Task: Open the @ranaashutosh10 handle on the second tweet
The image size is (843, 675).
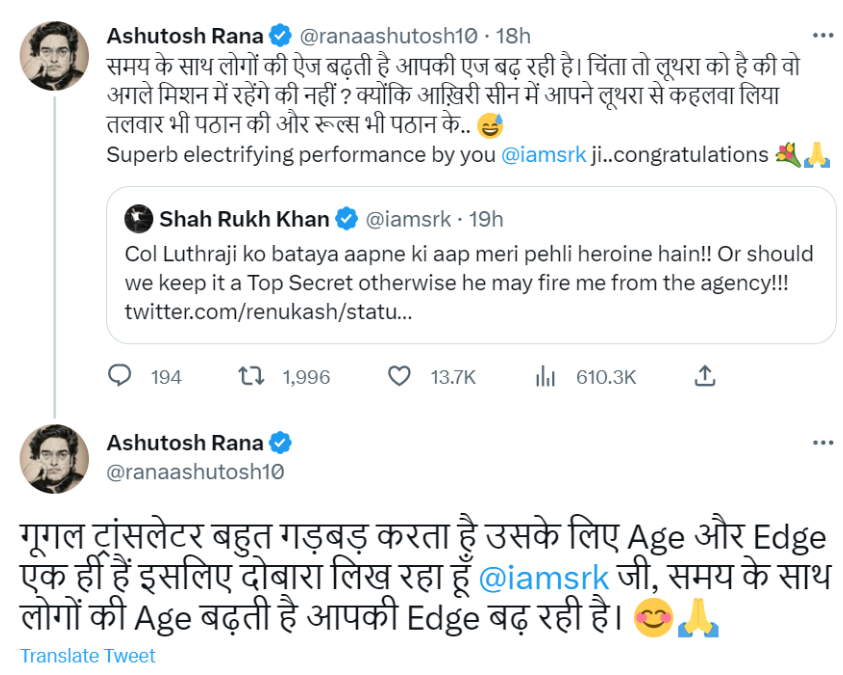Action: pos(195,469)
